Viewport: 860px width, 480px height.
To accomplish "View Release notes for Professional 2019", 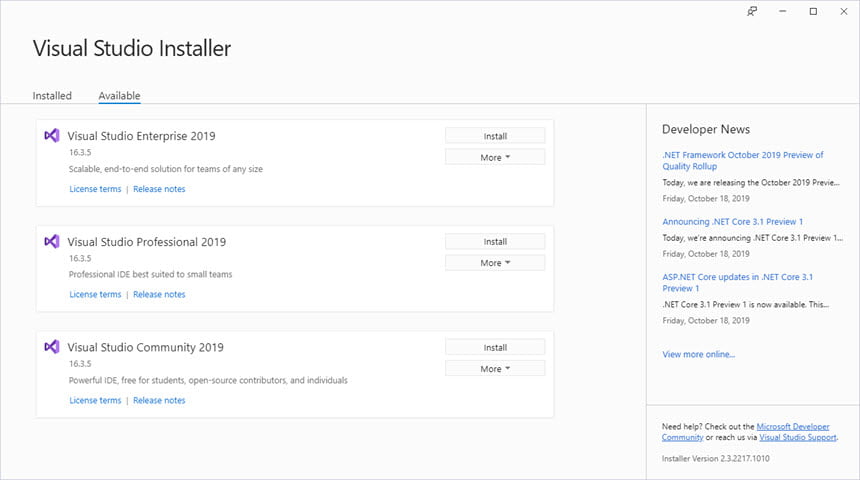I will tap(159, 294).
